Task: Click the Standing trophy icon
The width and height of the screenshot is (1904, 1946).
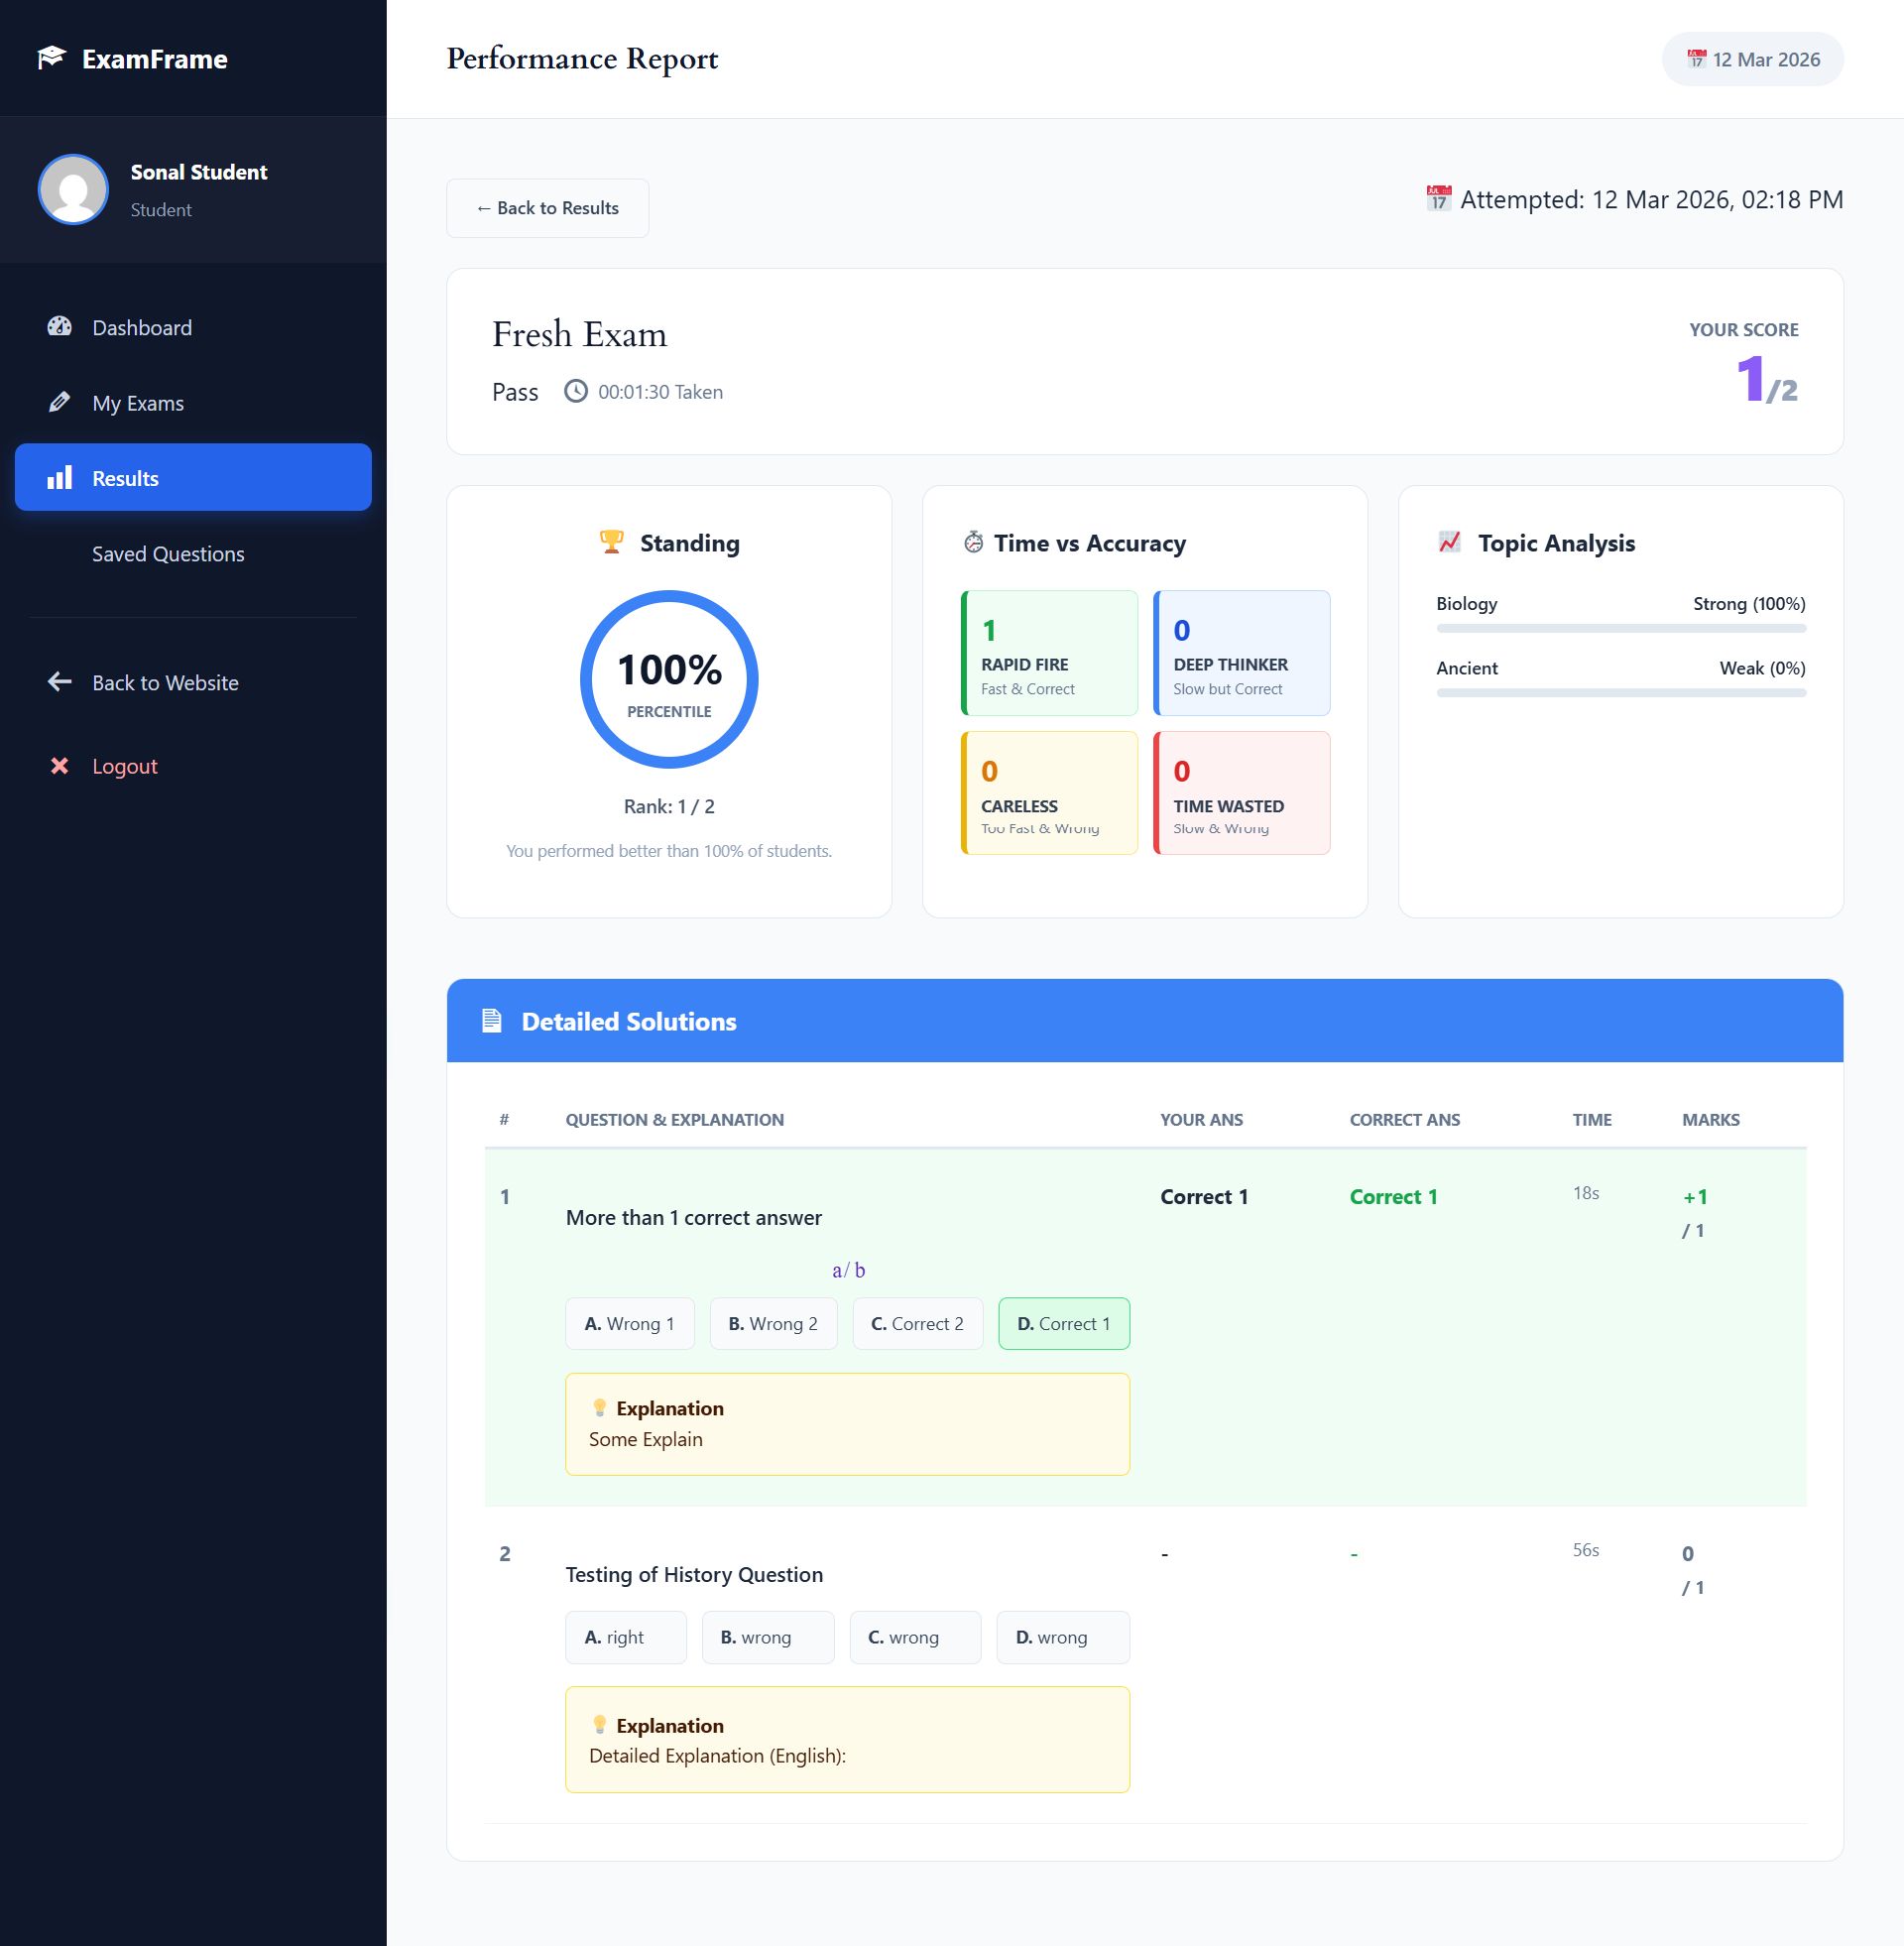Action: tap(611, 542)
